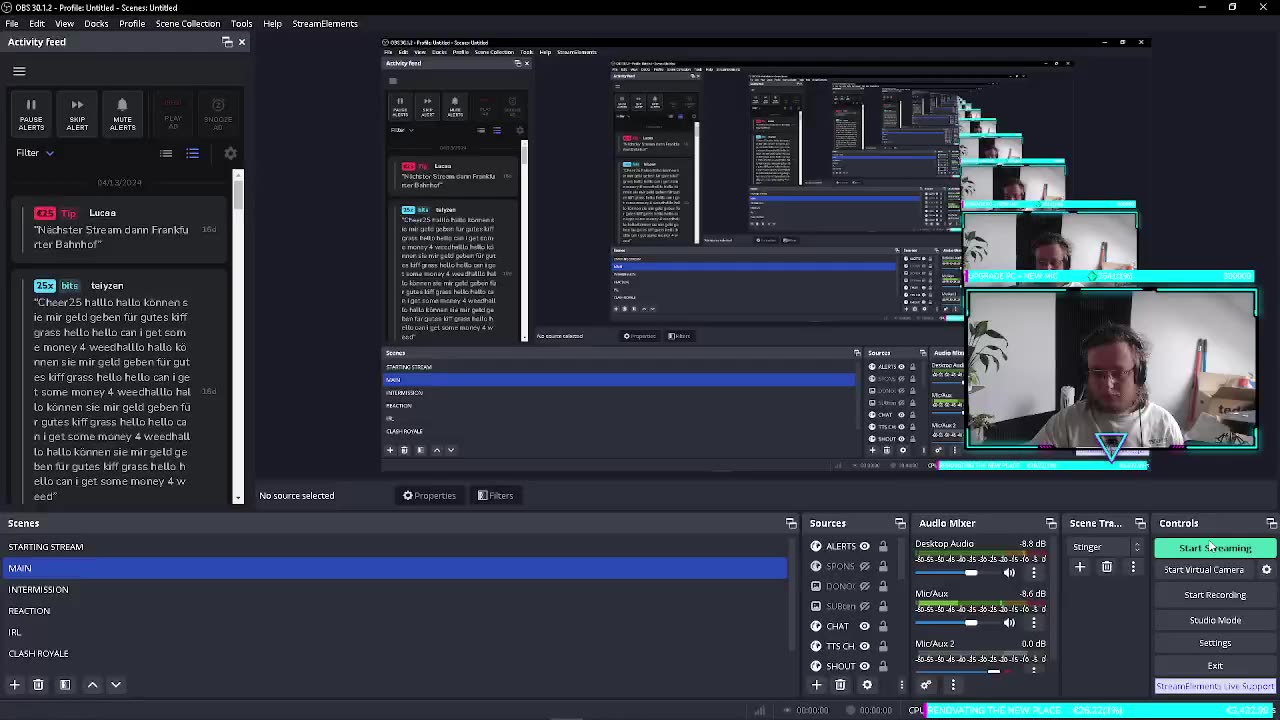Select the REACTION scene

pyautogui.click(x=396, y=610)
